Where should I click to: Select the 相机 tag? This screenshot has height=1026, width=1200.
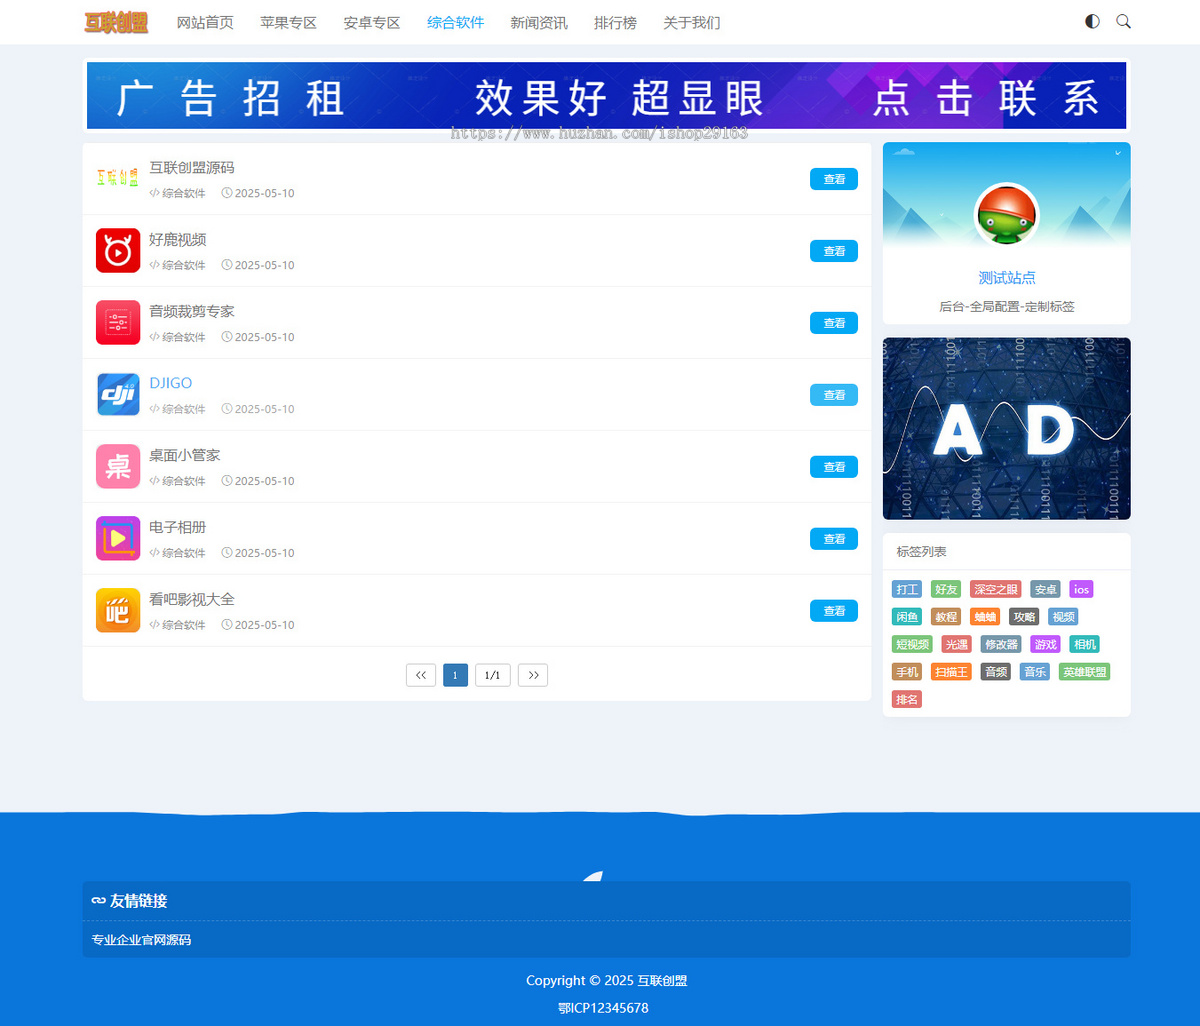pos(1084,644)
